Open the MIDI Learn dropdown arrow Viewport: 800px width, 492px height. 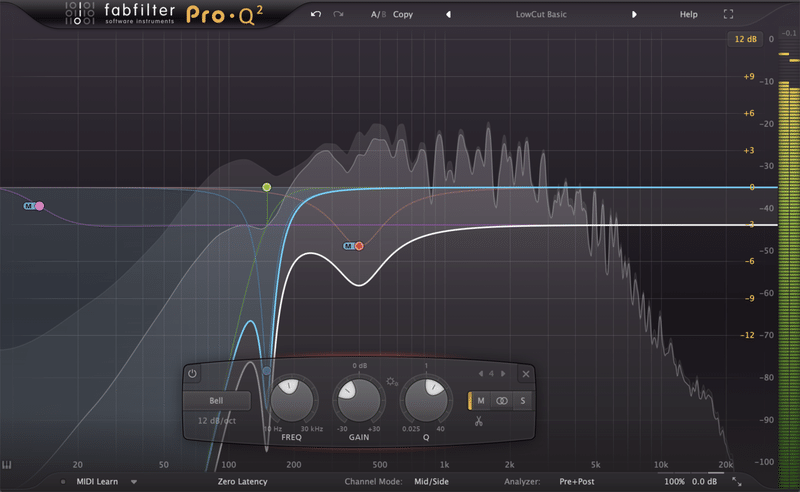click(134, 481)
